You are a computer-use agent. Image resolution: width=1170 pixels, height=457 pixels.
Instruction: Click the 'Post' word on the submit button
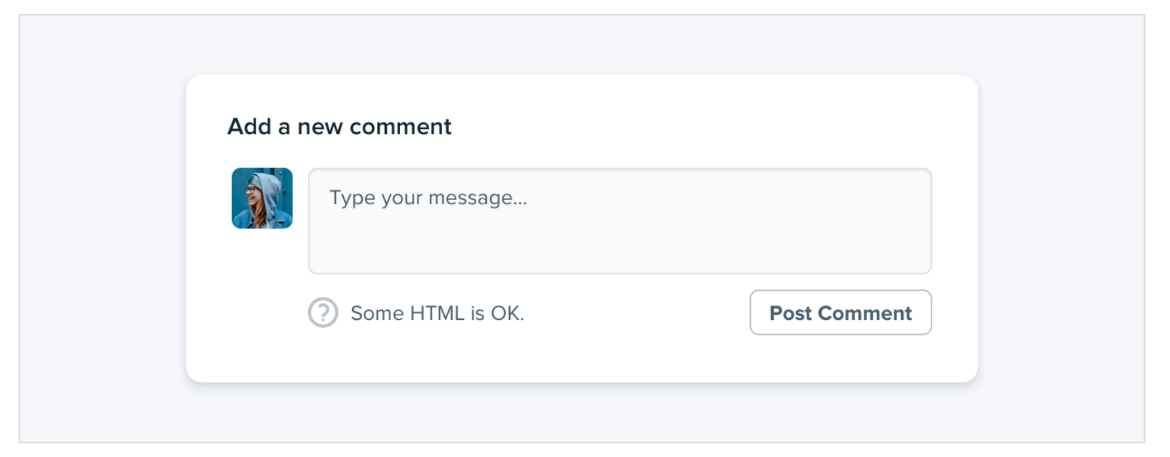click(790, 313)
